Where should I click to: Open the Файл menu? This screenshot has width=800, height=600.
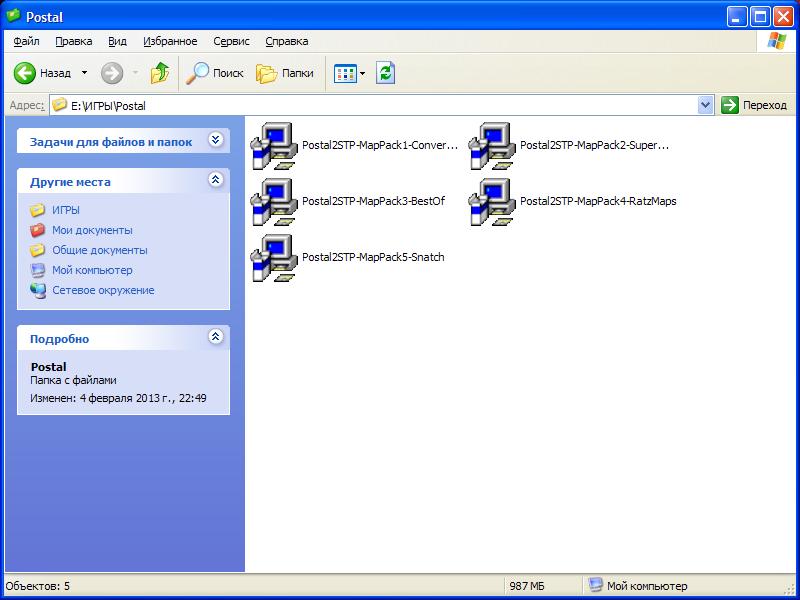[x=27, y=41]
